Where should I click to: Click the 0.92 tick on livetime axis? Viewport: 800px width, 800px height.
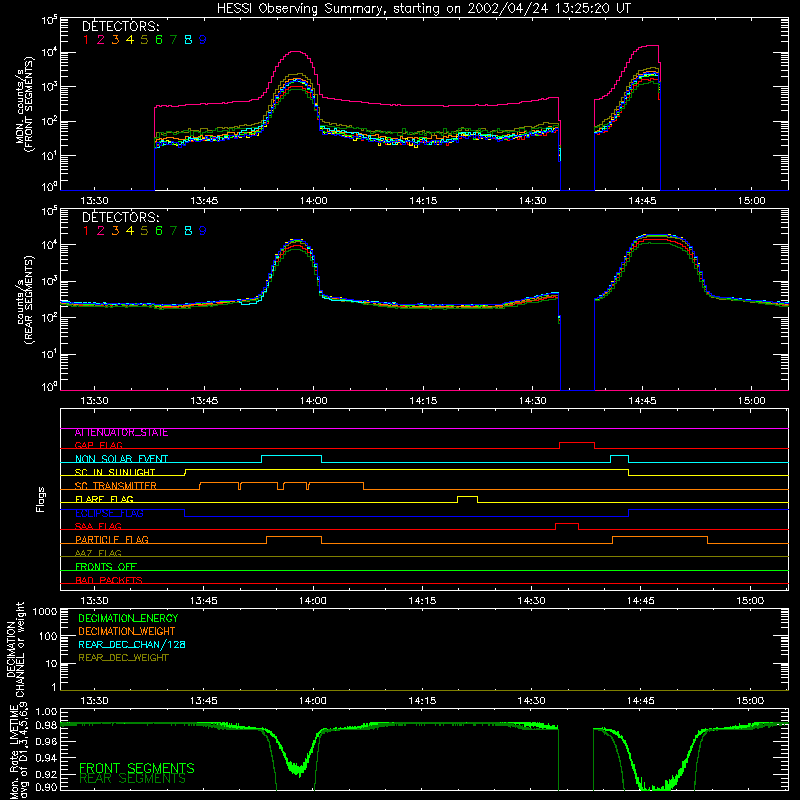point(46,774)
